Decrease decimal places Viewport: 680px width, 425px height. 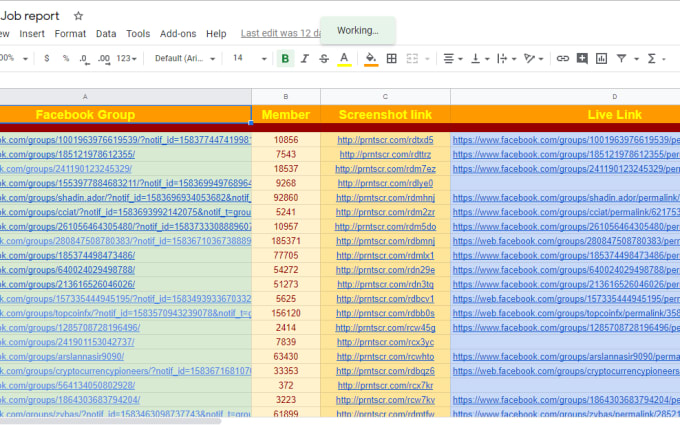tap(85, 59)
